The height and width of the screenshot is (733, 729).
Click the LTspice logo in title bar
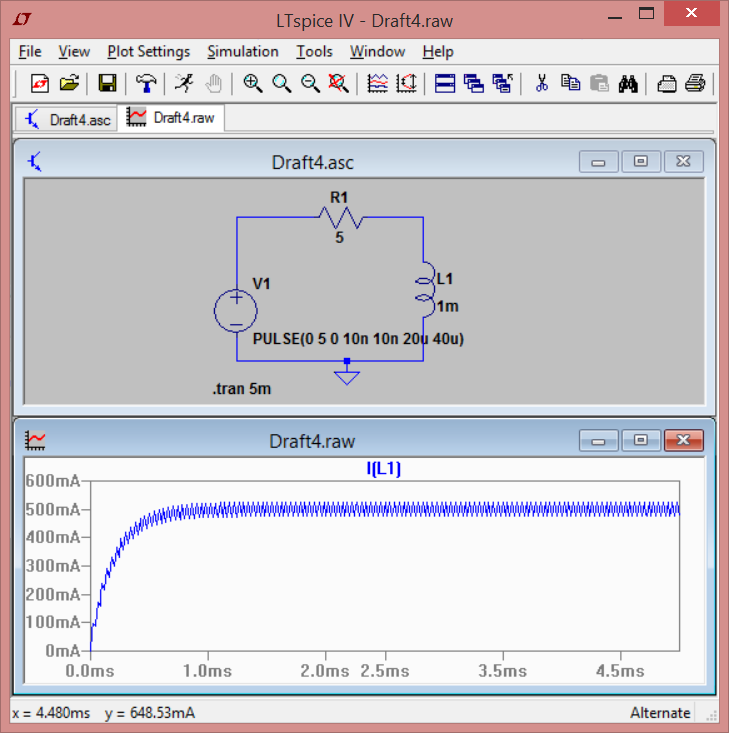(22, 20)
